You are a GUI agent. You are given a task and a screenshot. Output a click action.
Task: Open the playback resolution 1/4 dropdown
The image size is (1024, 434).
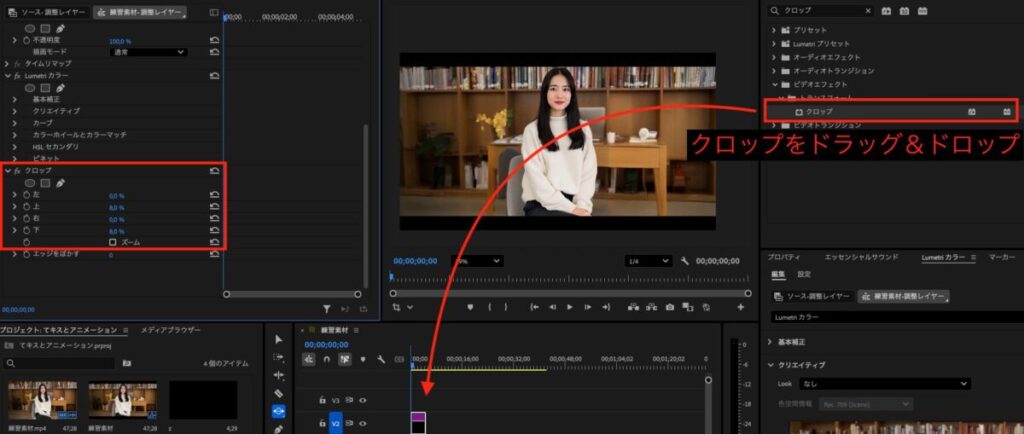coord(646,261)
